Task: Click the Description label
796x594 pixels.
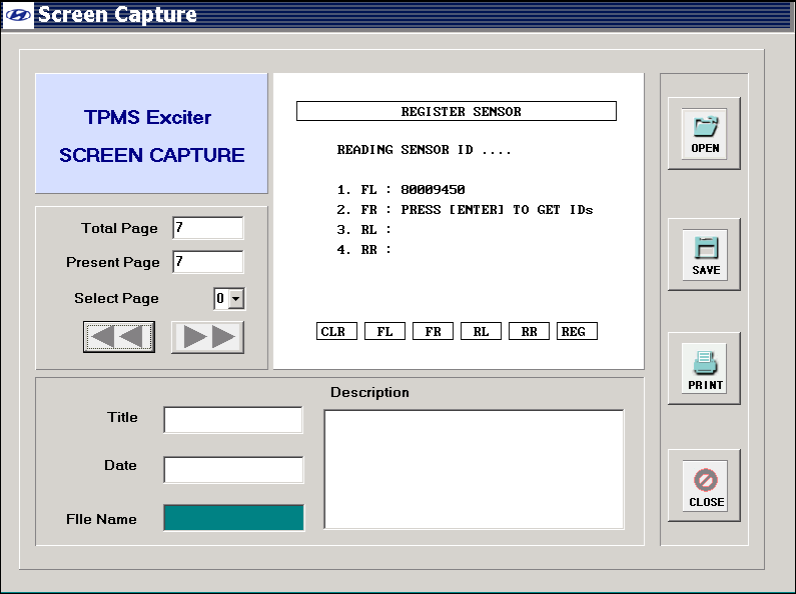Action: (x=370, y=392)
